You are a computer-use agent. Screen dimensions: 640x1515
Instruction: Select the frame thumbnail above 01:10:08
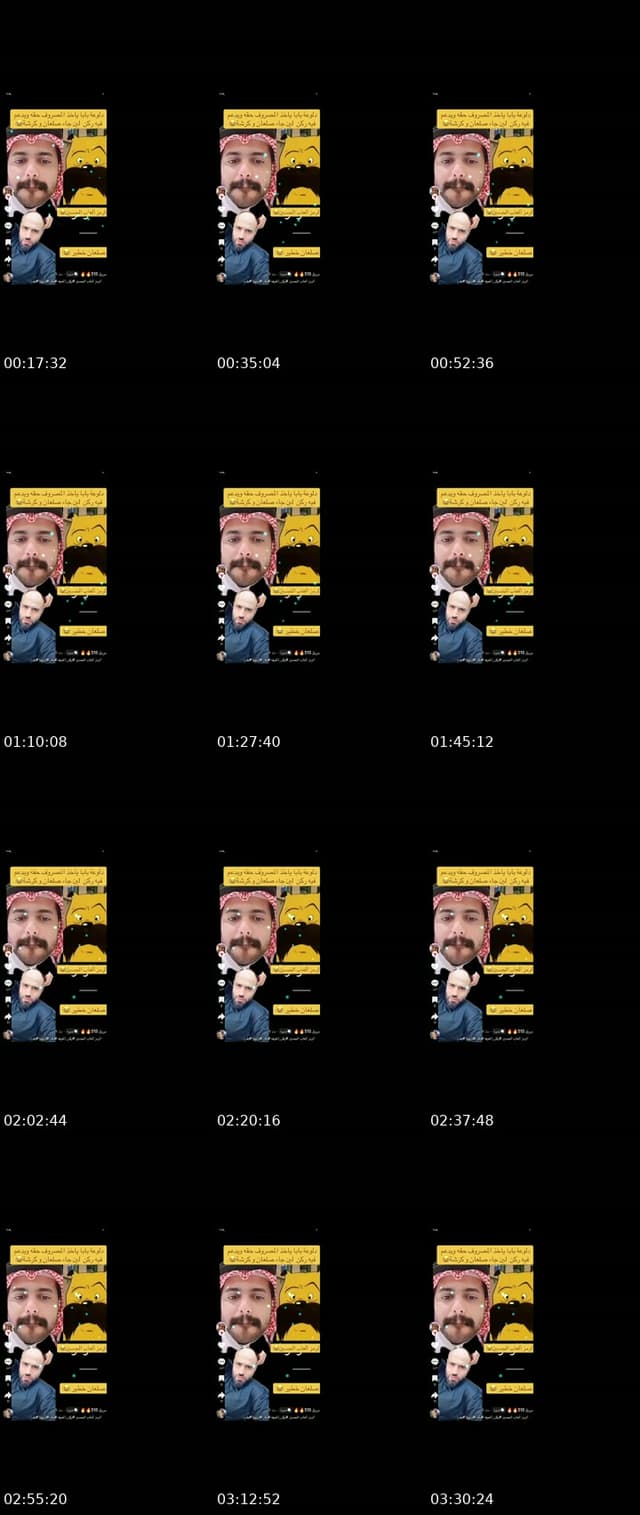pyautogui.click(x=56, y=568)
